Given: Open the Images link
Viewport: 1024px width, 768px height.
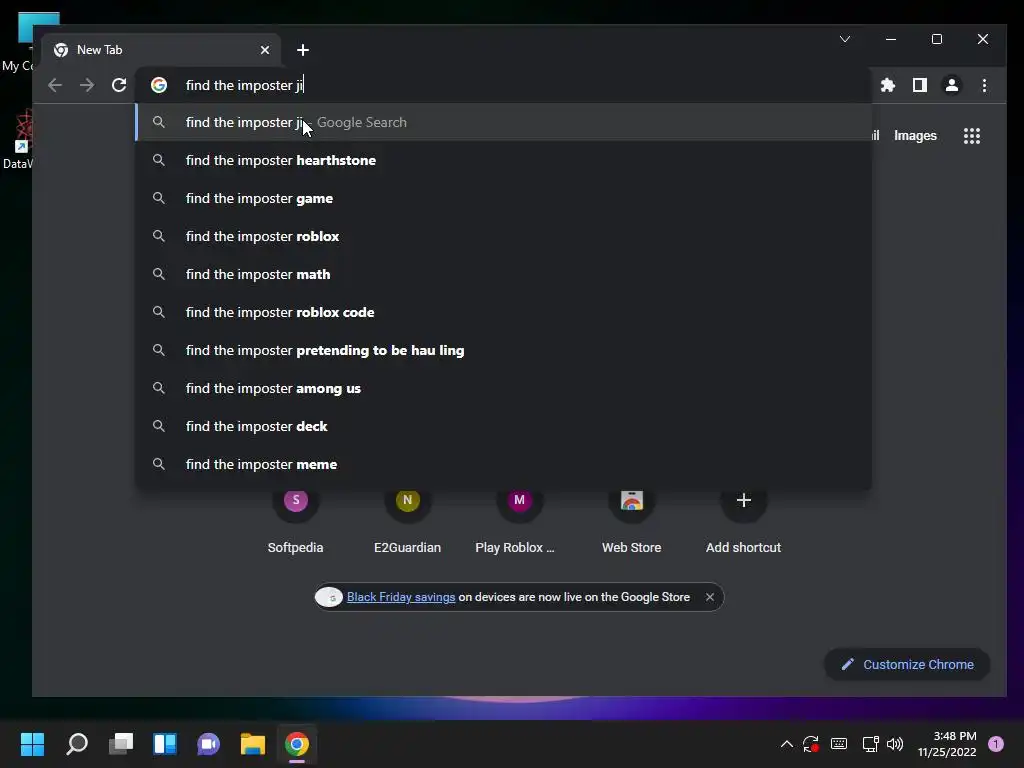Looking at the screenshot, I should (915, 136).
